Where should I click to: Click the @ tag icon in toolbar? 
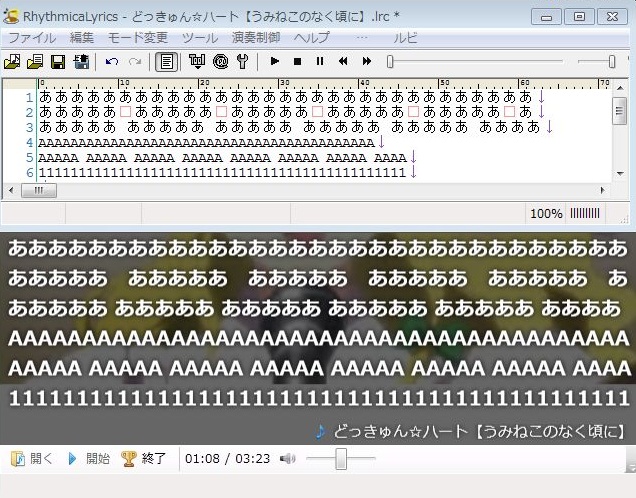tap(220, 62)
